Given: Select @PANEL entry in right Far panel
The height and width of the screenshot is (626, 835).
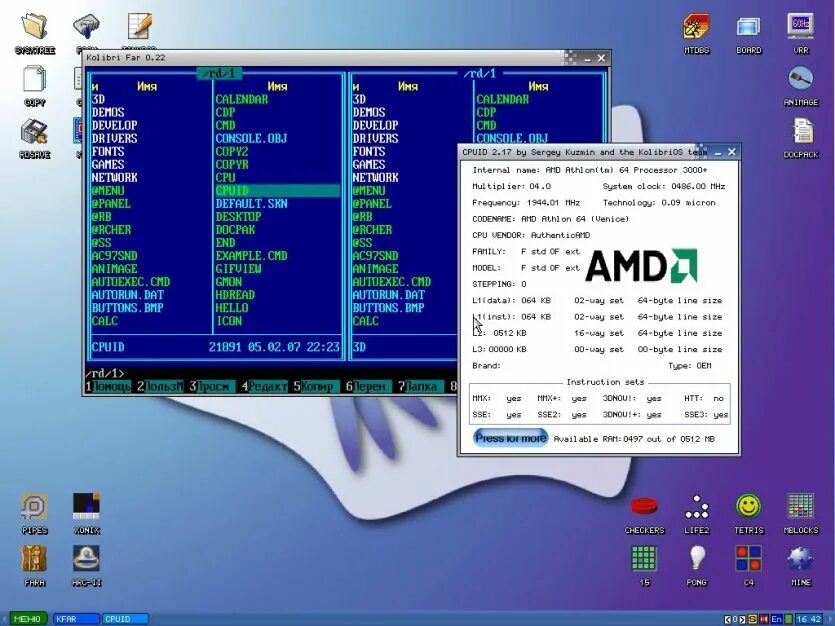Looking at the screenshot, I should pos(372,204).
